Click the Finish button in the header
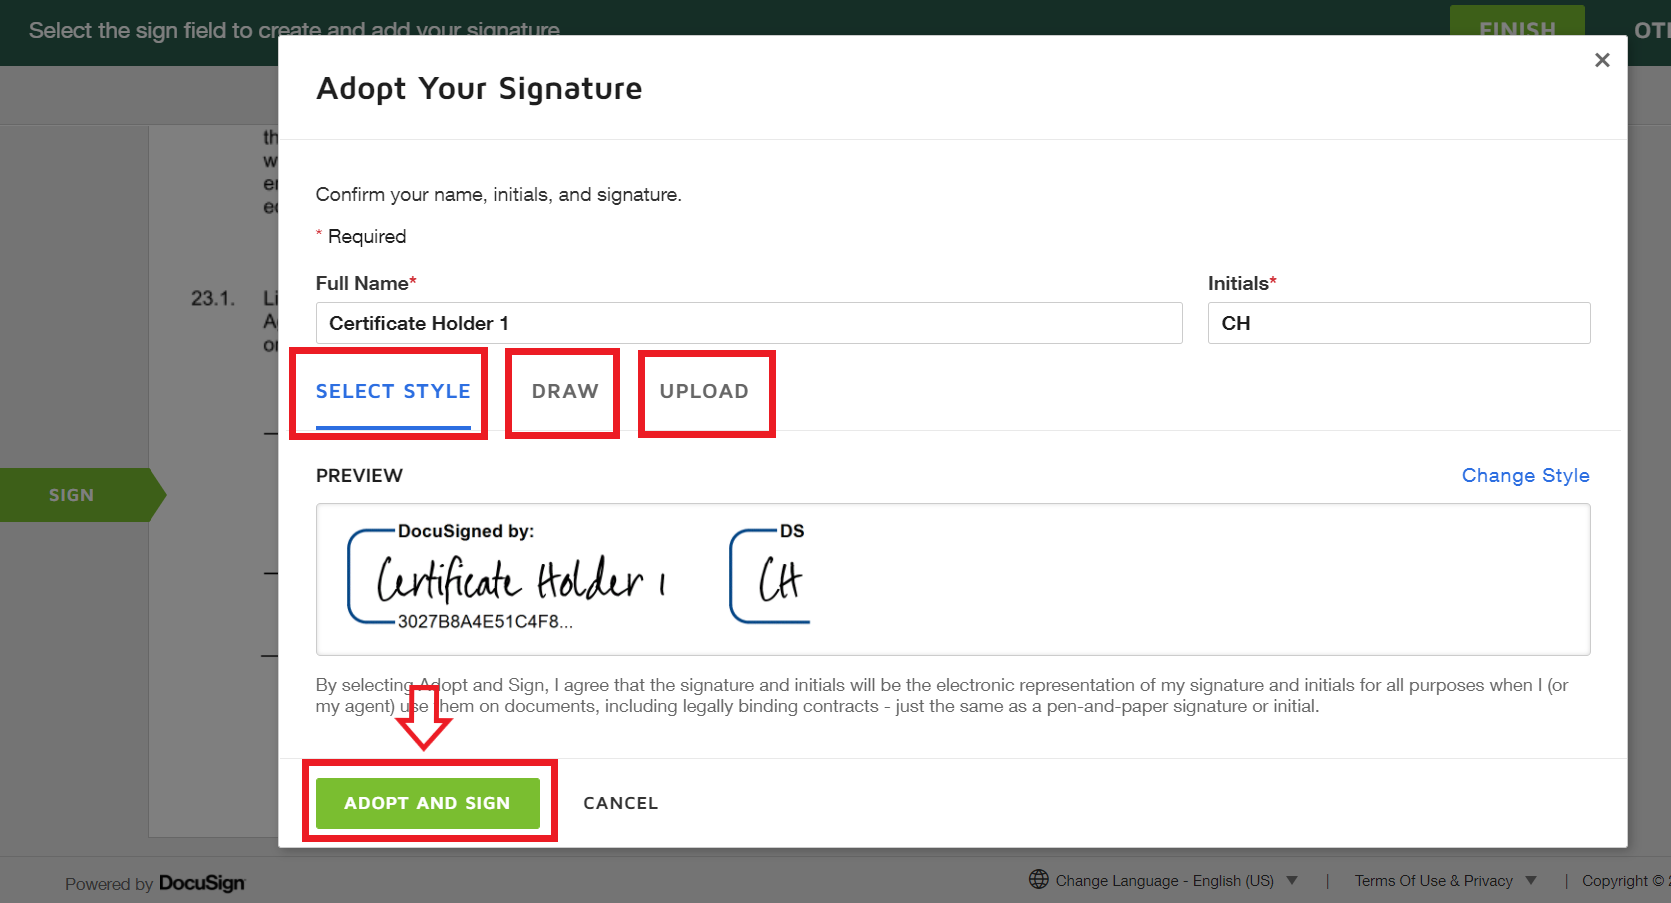Image resolution: width=1671 pixels, height=903 pixels. 1516,28
